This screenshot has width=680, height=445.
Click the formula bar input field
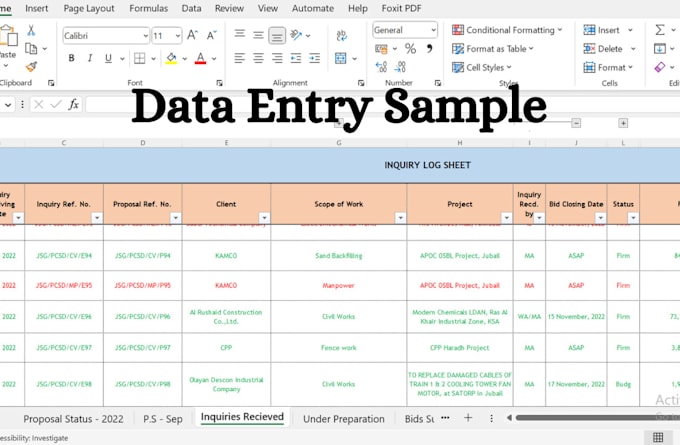[382, 105]
